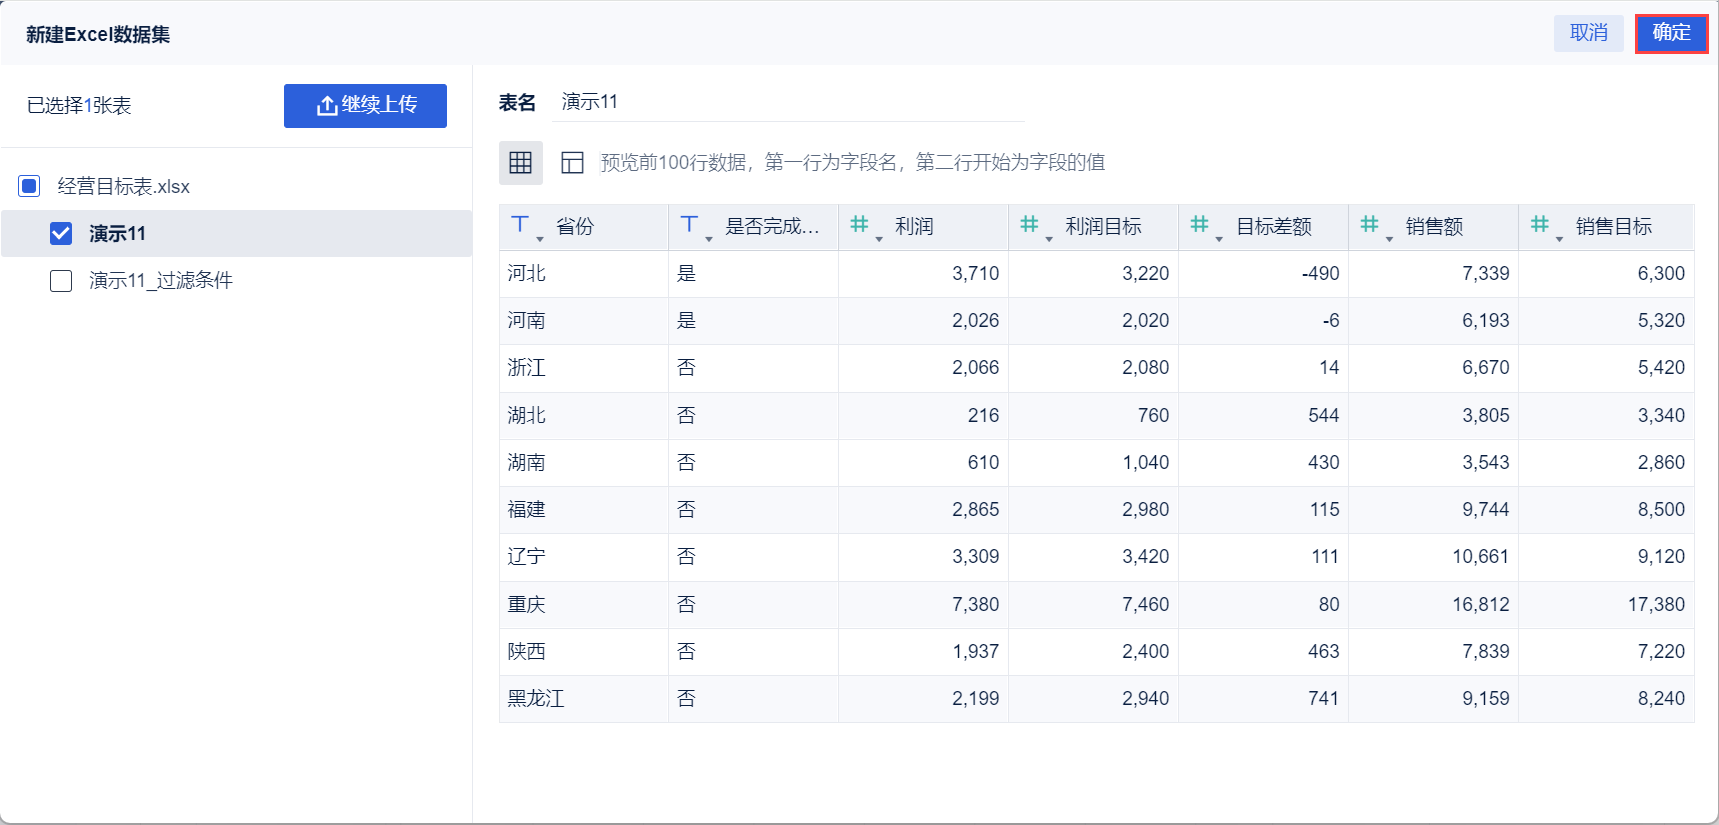1719x825 pixels.
Task: Click the text type icon for 是否完成
Action: coord(690,226)
